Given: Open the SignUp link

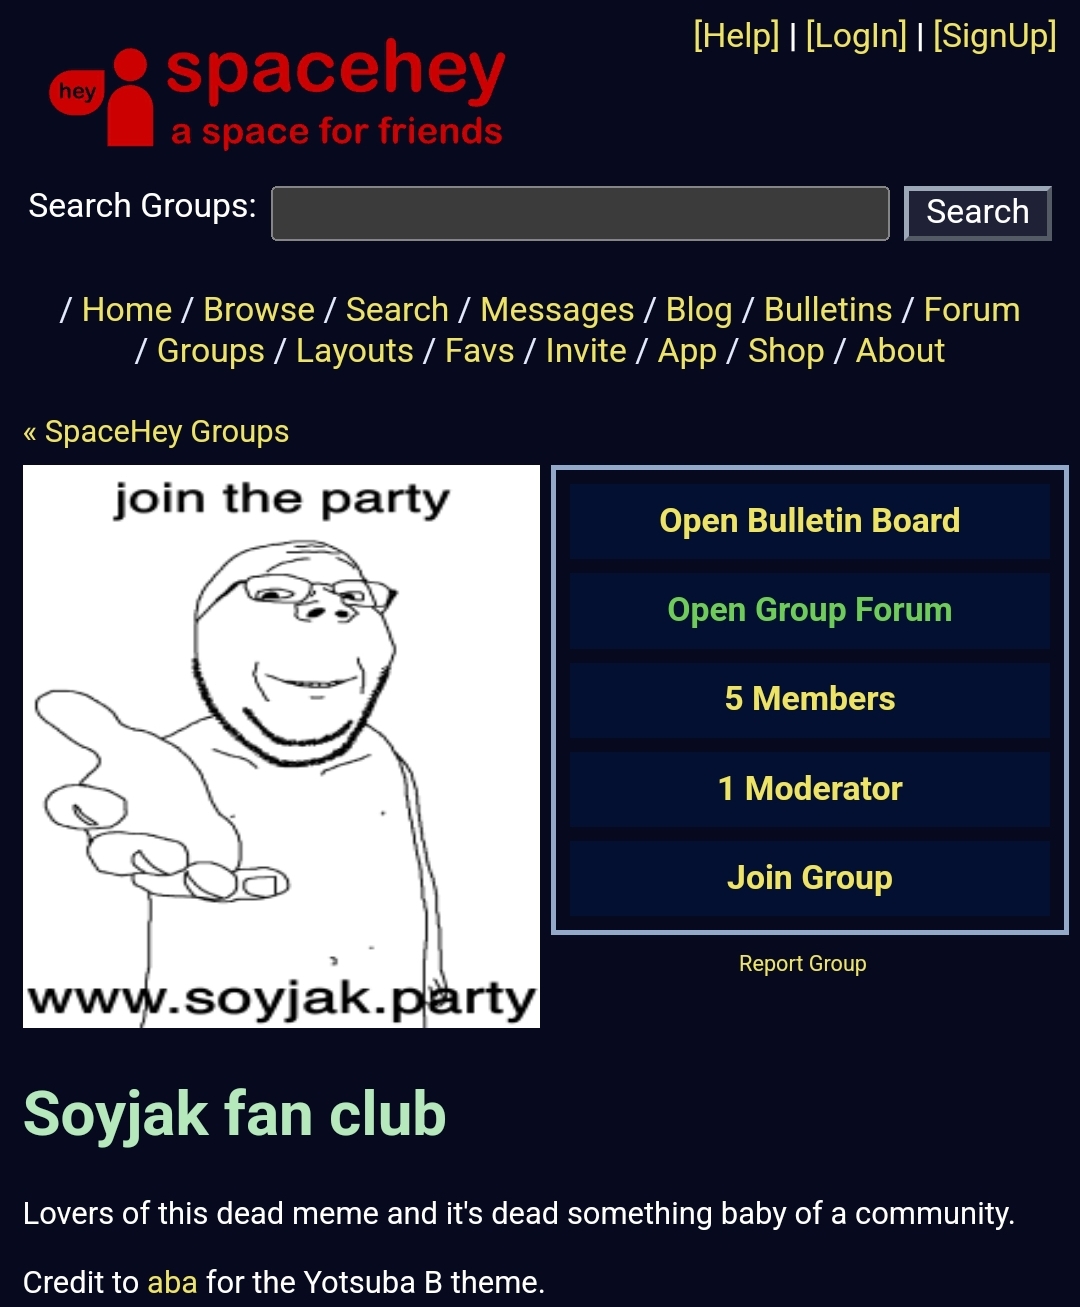Looking at the screenshot, I should (995, 36).
